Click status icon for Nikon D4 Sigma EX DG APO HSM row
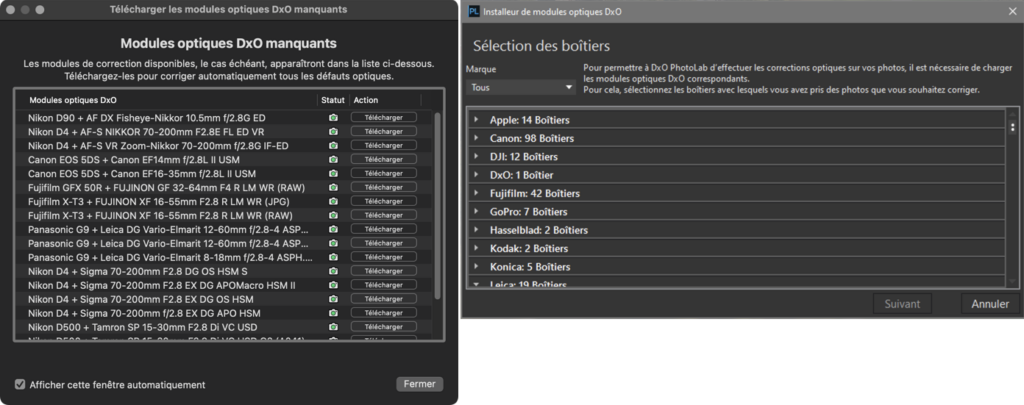This screenshot has height=405, width=1024. 334,313
